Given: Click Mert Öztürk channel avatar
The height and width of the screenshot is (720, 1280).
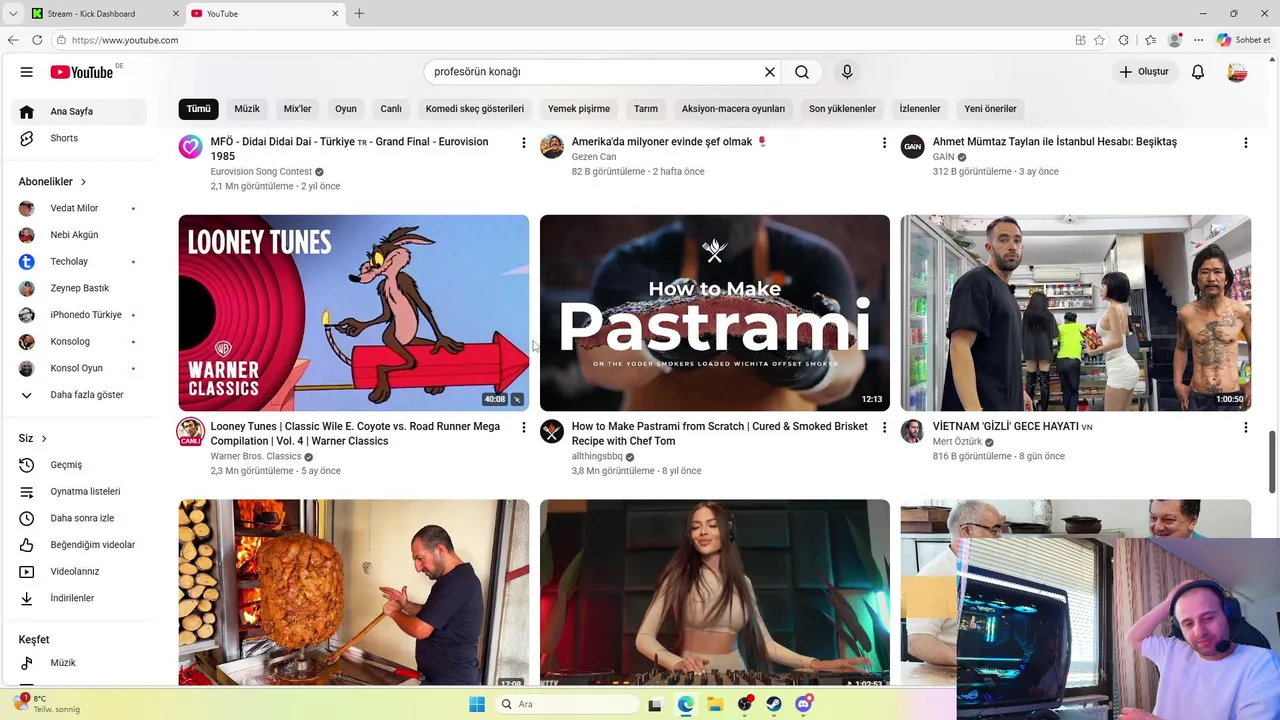Looking at the screenshot, I should click(912, 431).
